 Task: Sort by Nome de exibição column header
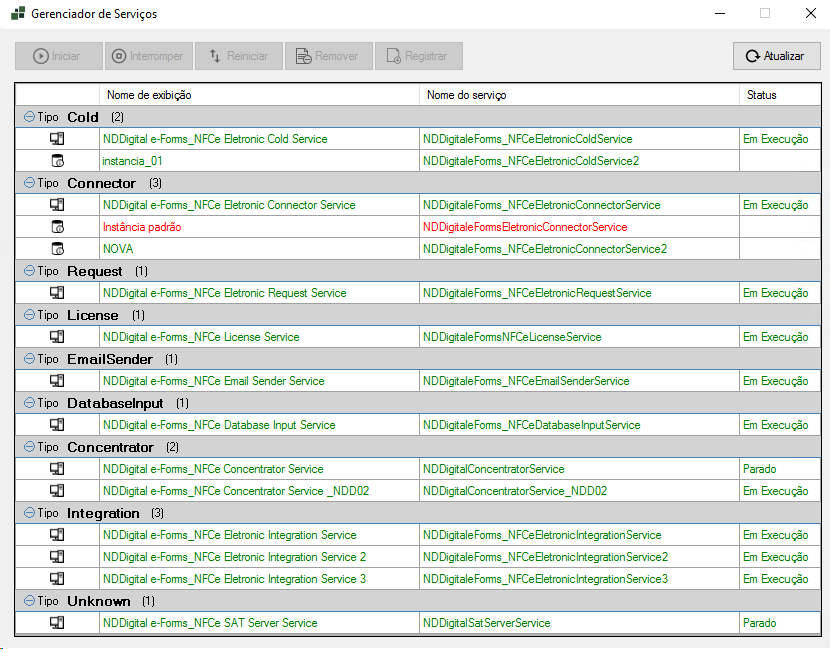click(259, 95)
